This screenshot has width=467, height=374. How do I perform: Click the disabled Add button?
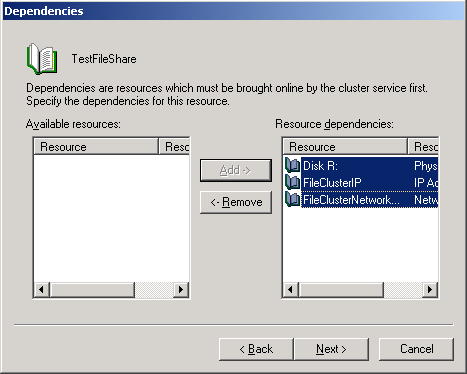coord(236,170)
